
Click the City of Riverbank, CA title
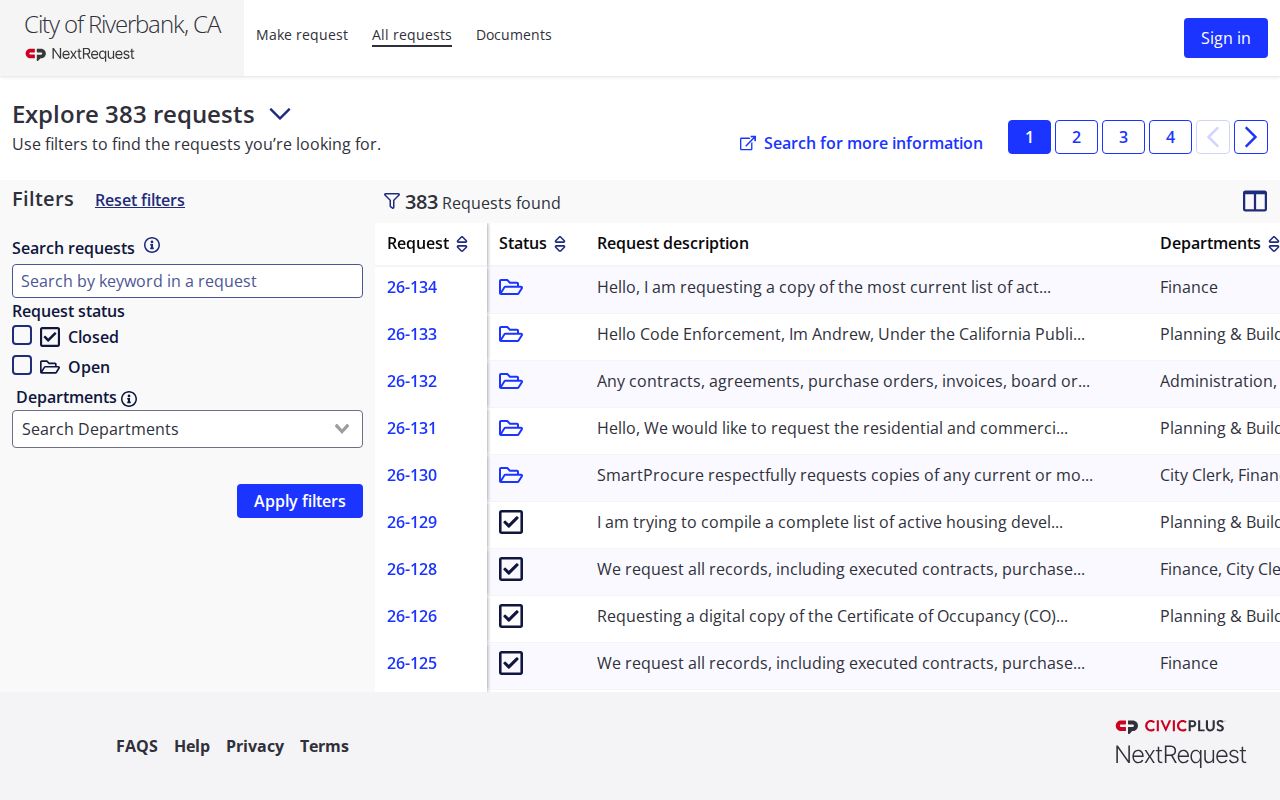122,25
